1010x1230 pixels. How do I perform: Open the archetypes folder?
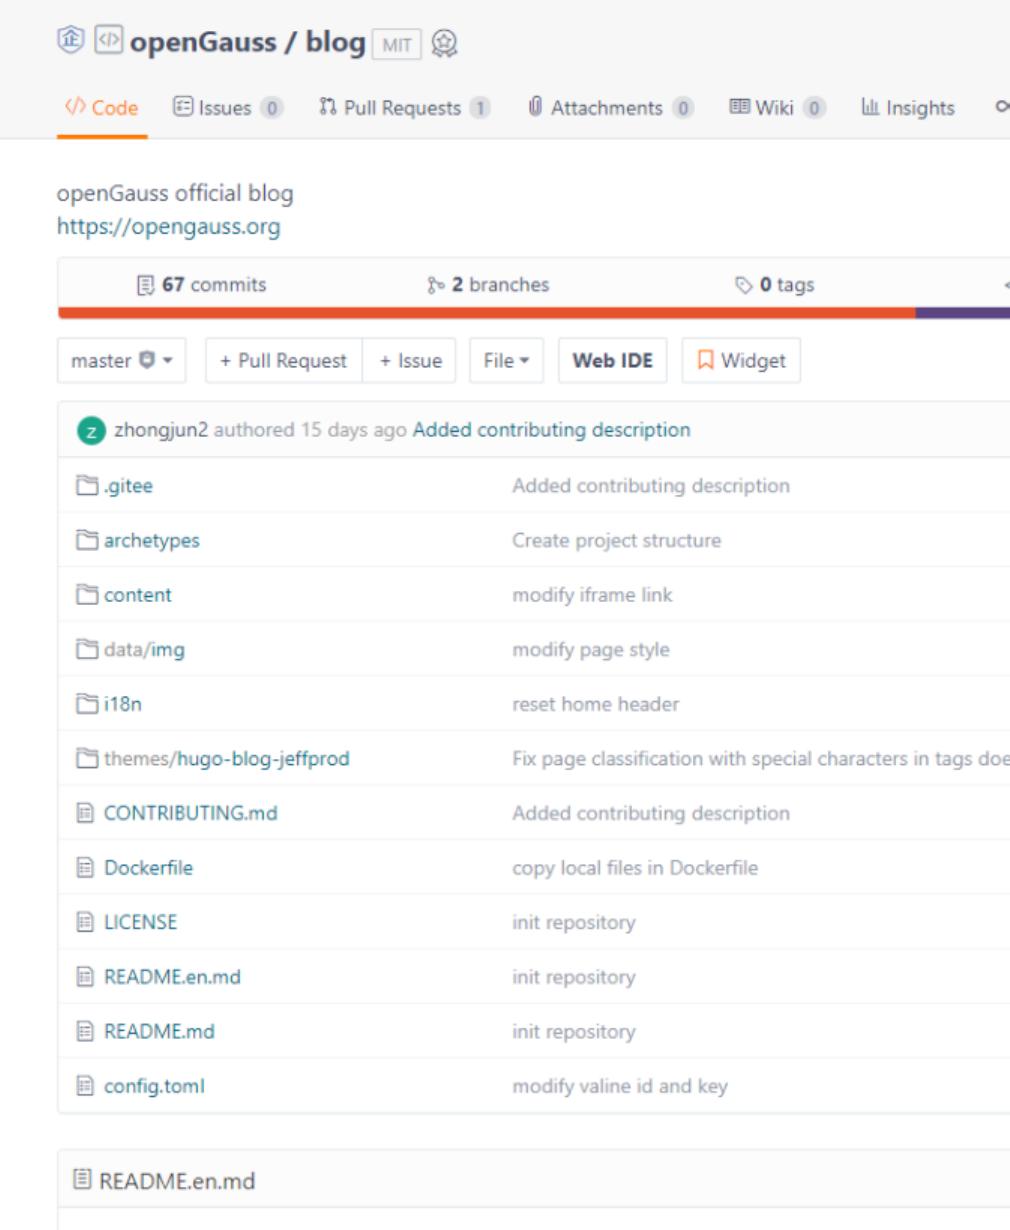pos(152,540)
